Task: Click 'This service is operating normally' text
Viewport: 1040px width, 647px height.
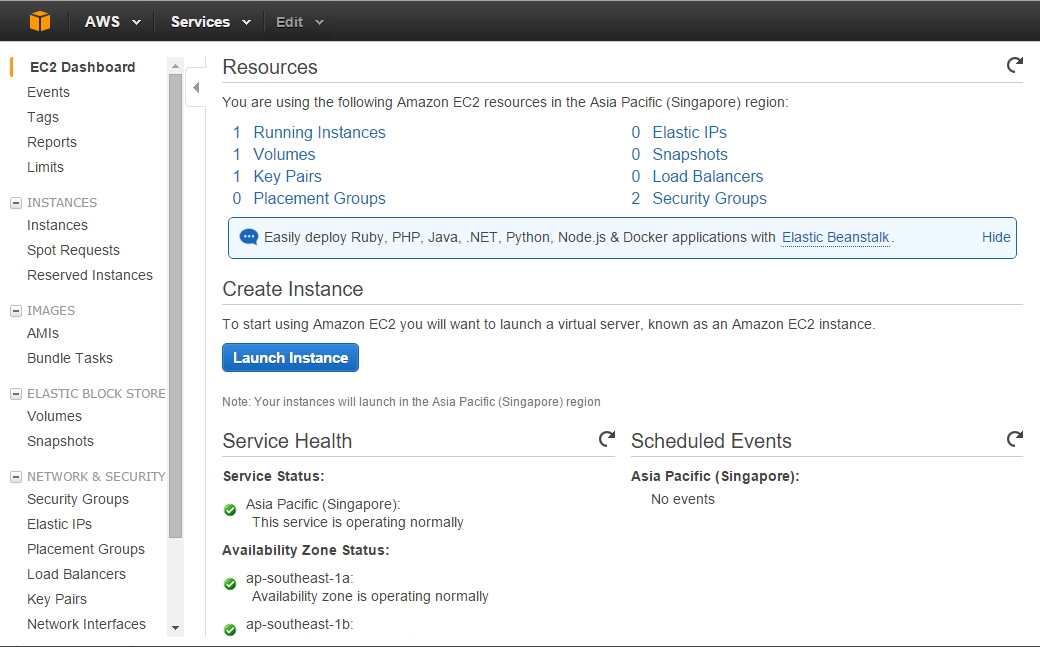Action: (358, 523)
